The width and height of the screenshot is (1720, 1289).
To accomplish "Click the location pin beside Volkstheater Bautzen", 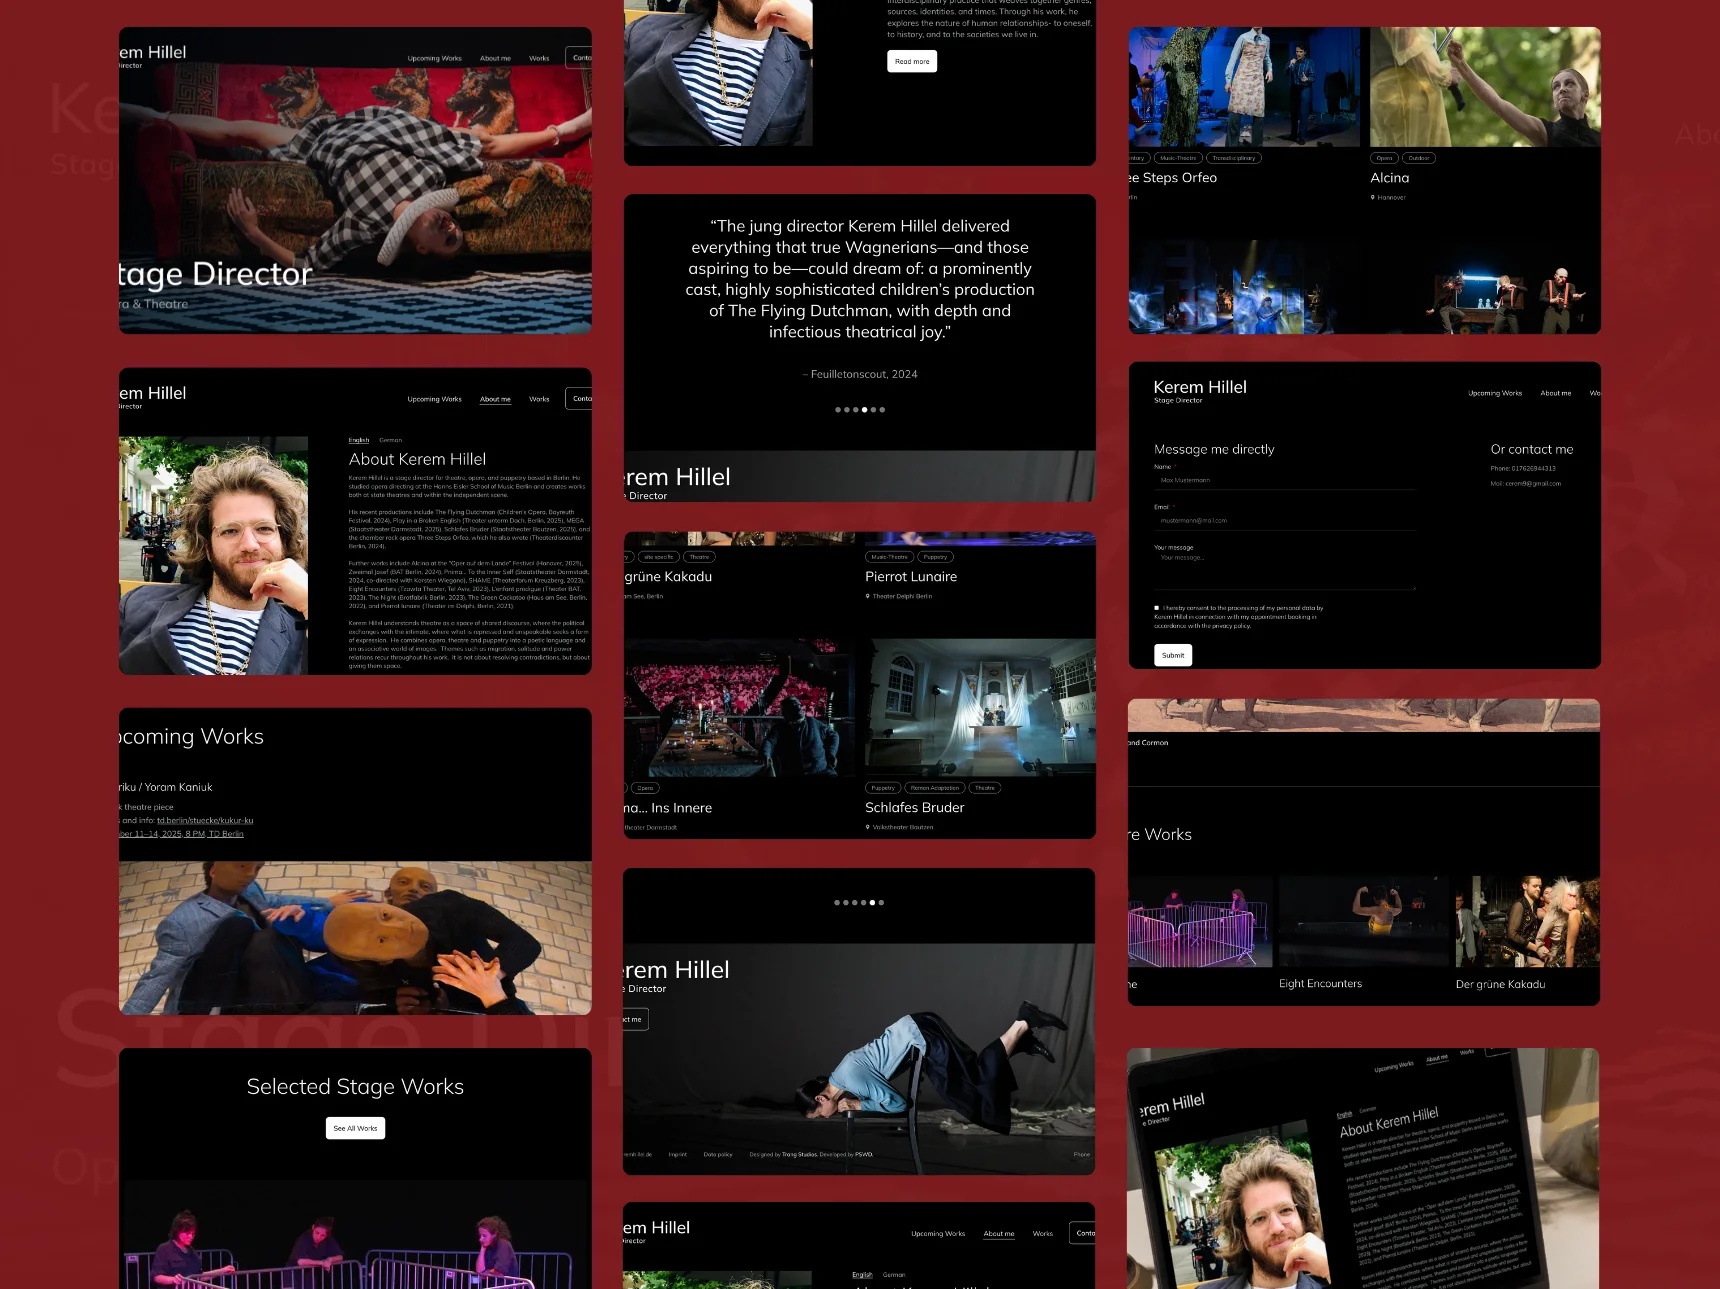I will point(868,827).
